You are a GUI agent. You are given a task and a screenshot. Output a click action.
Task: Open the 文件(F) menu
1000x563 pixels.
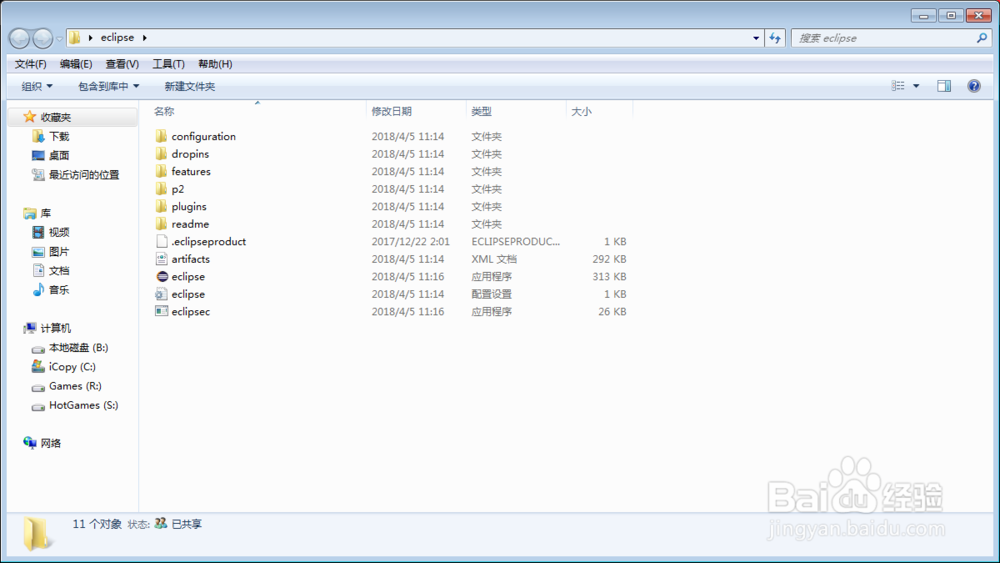point(31,64)
